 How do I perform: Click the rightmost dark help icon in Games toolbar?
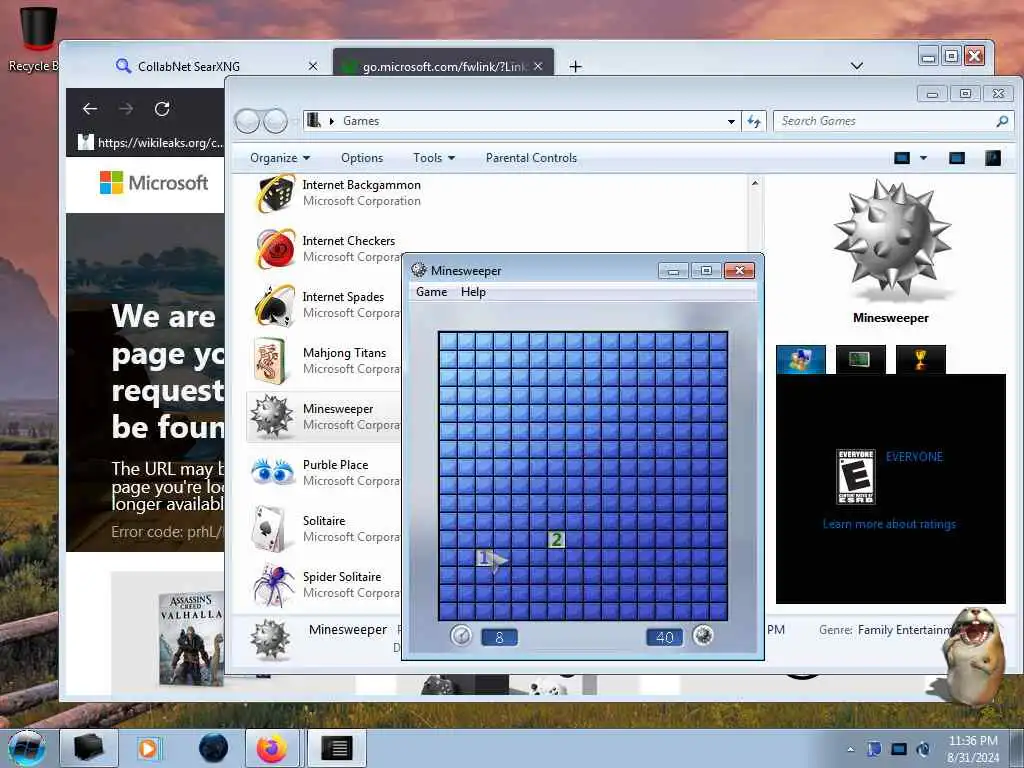pyautogui.click(x=993, y=158)
